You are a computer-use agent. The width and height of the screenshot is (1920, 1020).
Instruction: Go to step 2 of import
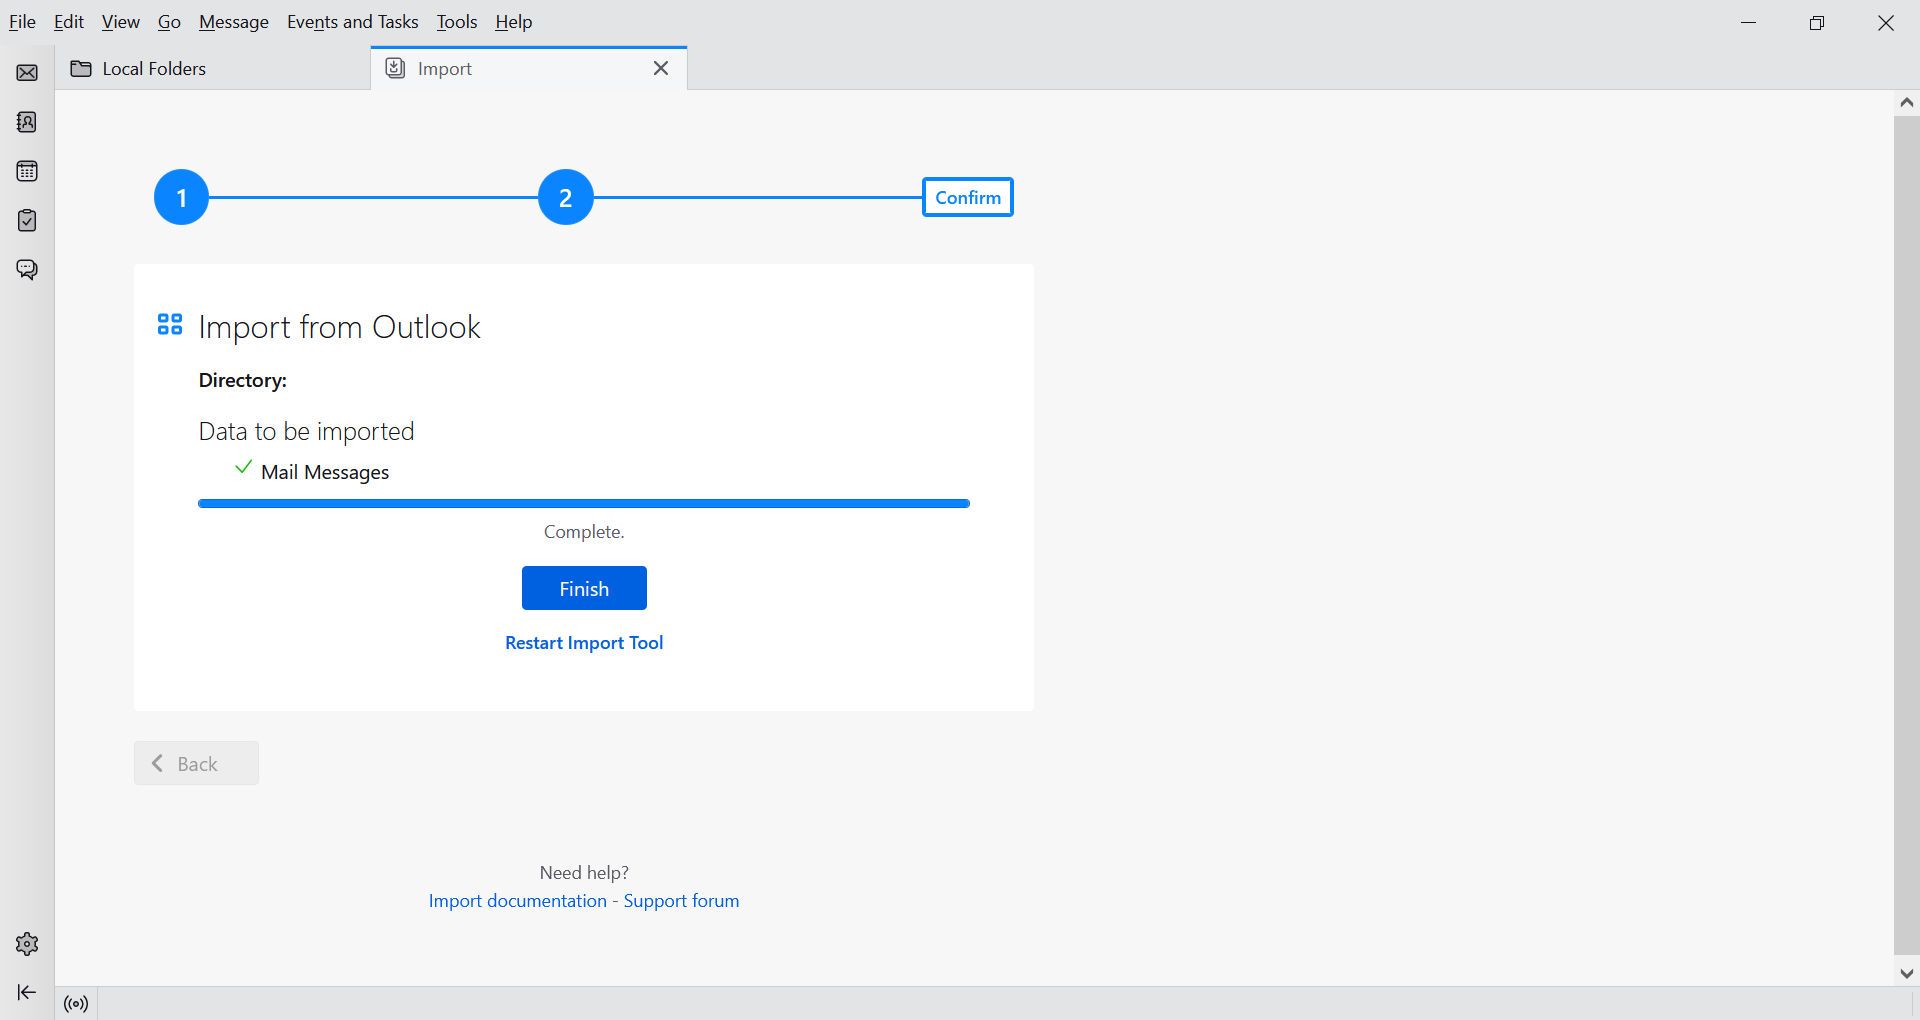coord(566,197)
